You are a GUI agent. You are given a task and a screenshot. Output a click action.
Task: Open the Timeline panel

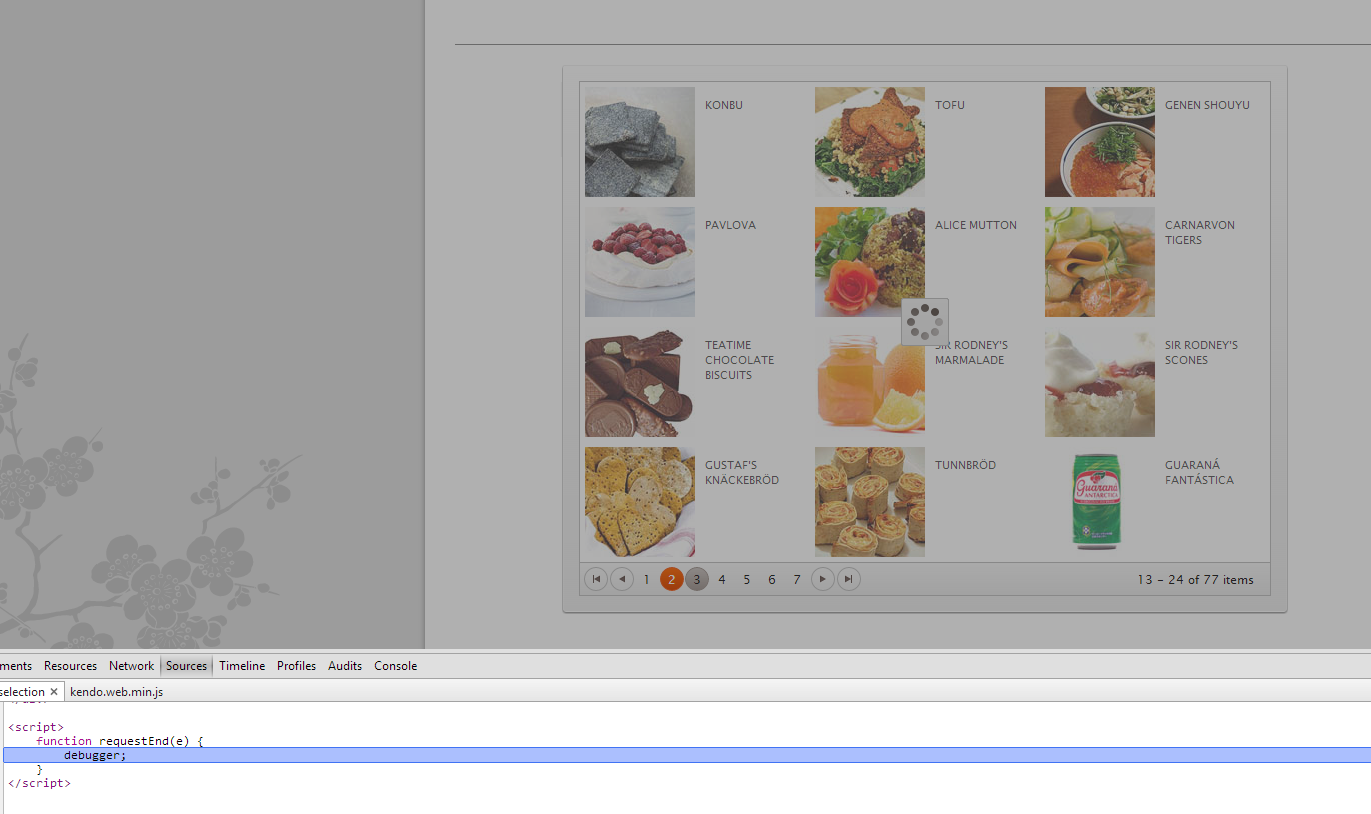pyautogui.click(x=242, y=666)
